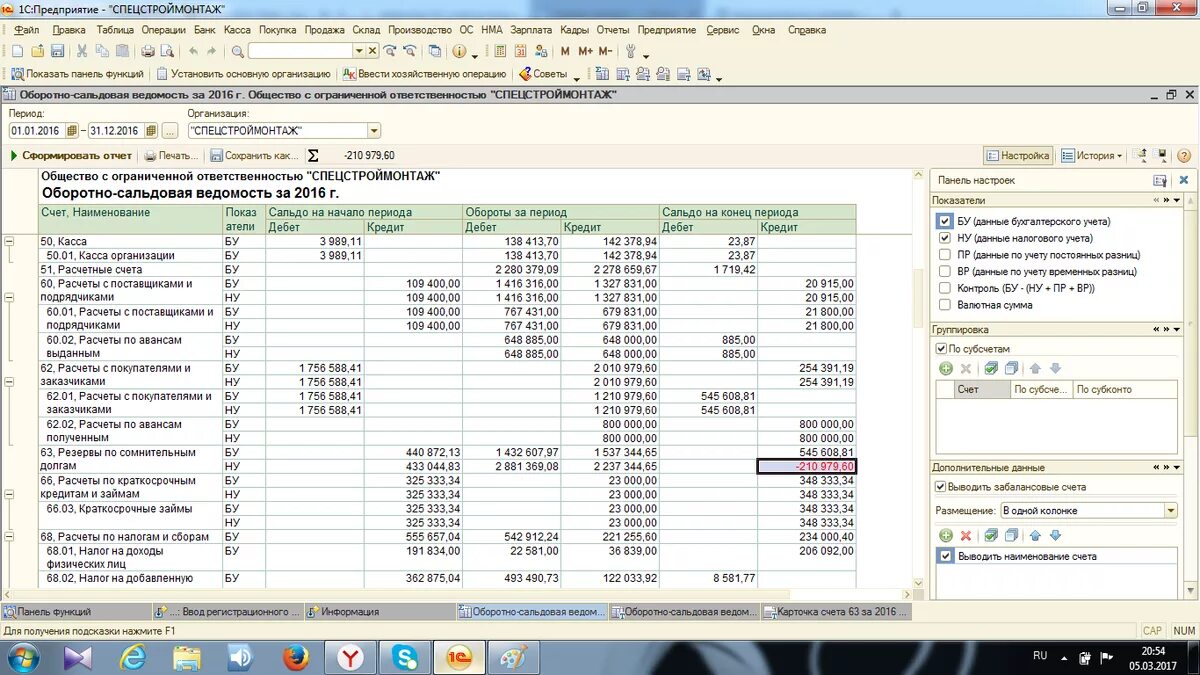Click the M- memory subtract button
The width and height of the screenshot is (1200, 675).
click(605, 51)
